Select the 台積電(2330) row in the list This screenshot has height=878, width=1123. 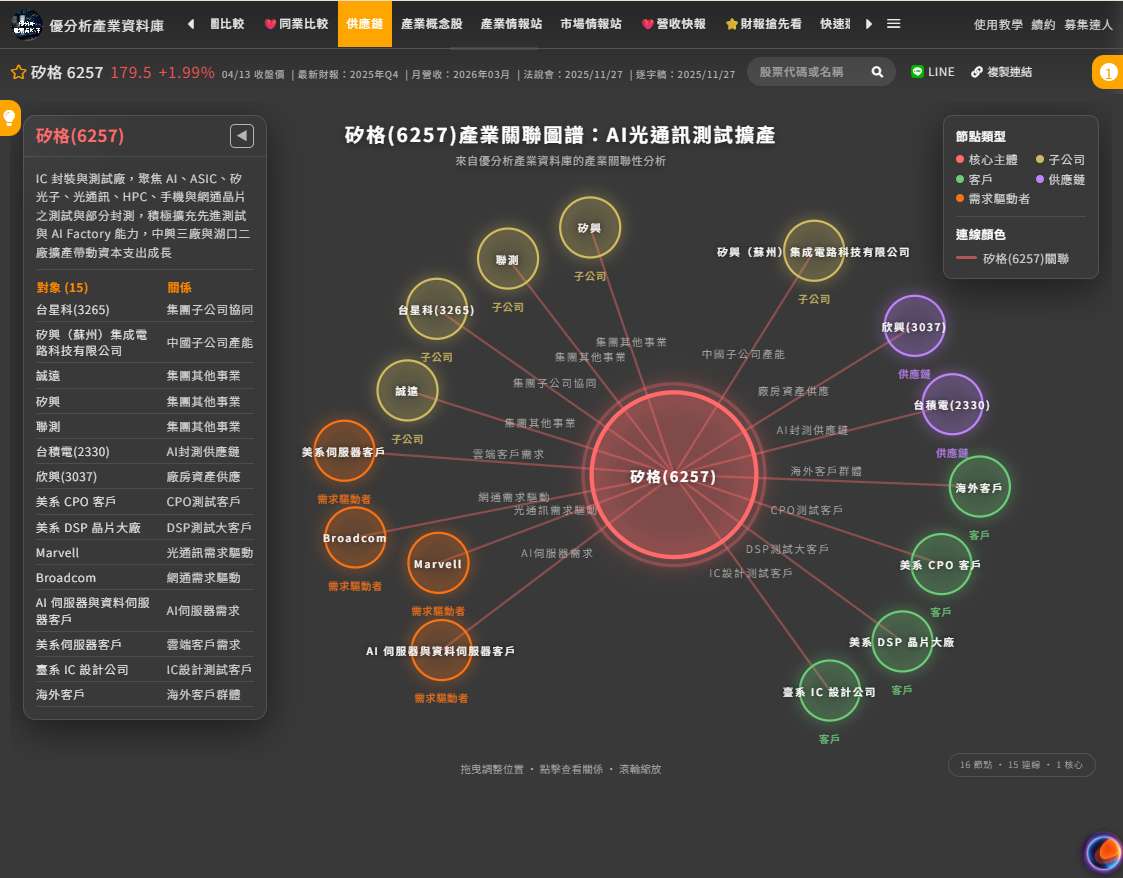click(72, 452)
